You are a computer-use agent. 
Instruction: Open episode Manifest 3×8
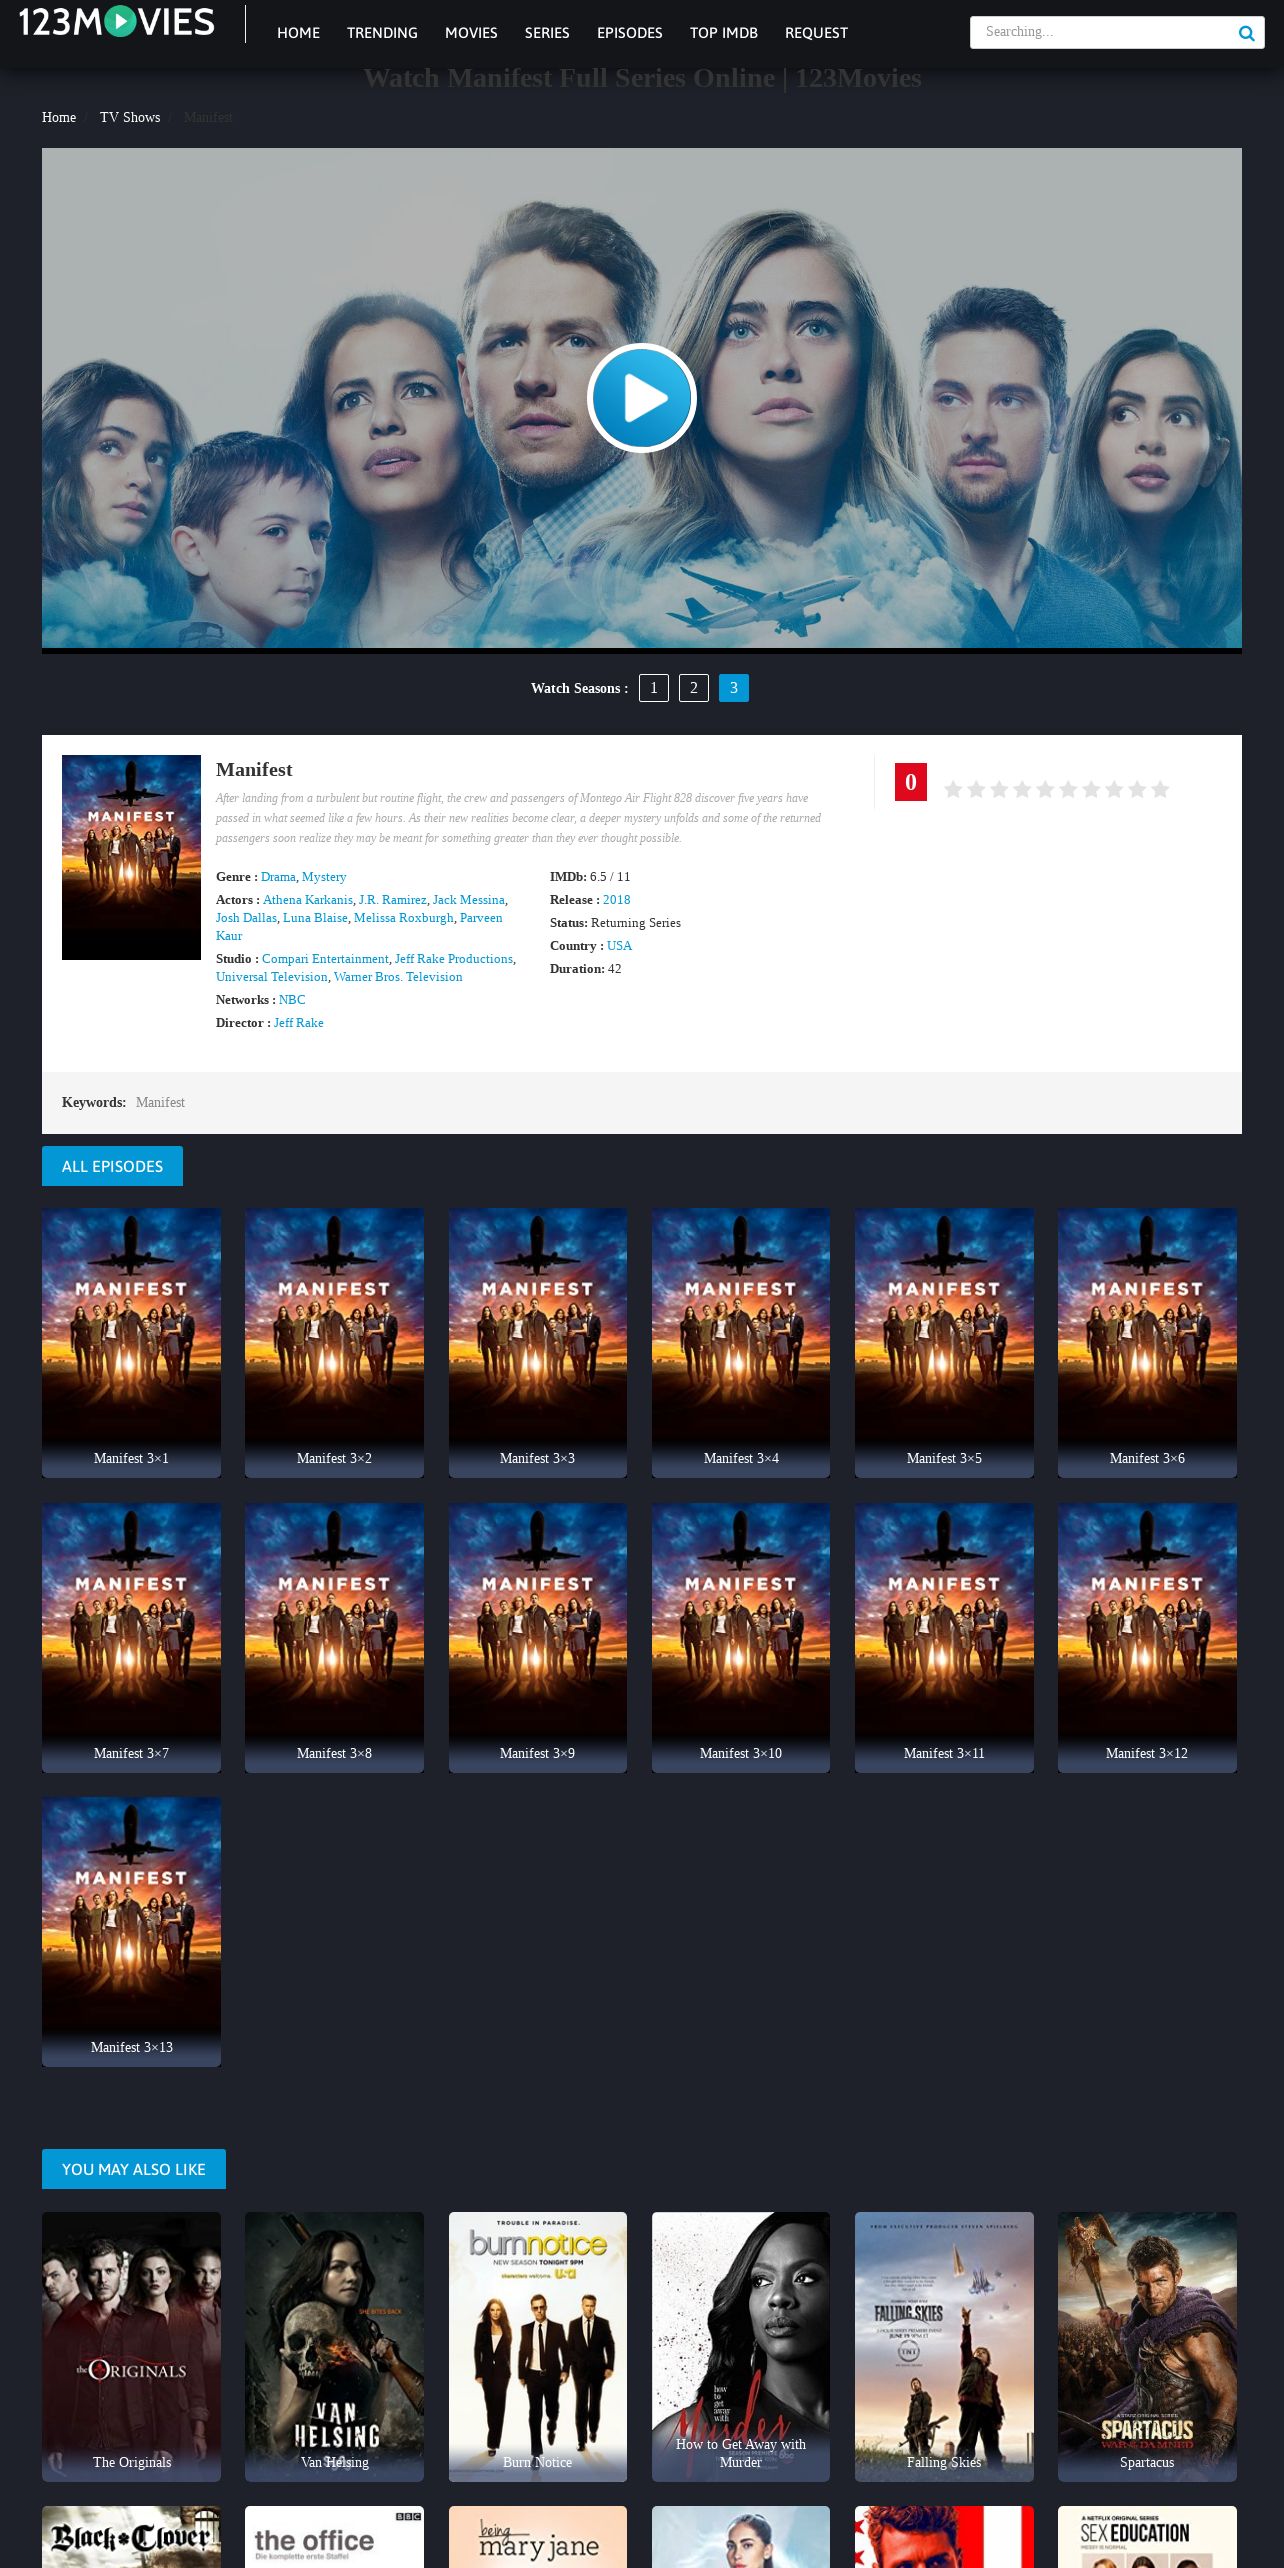[334, 1637]
